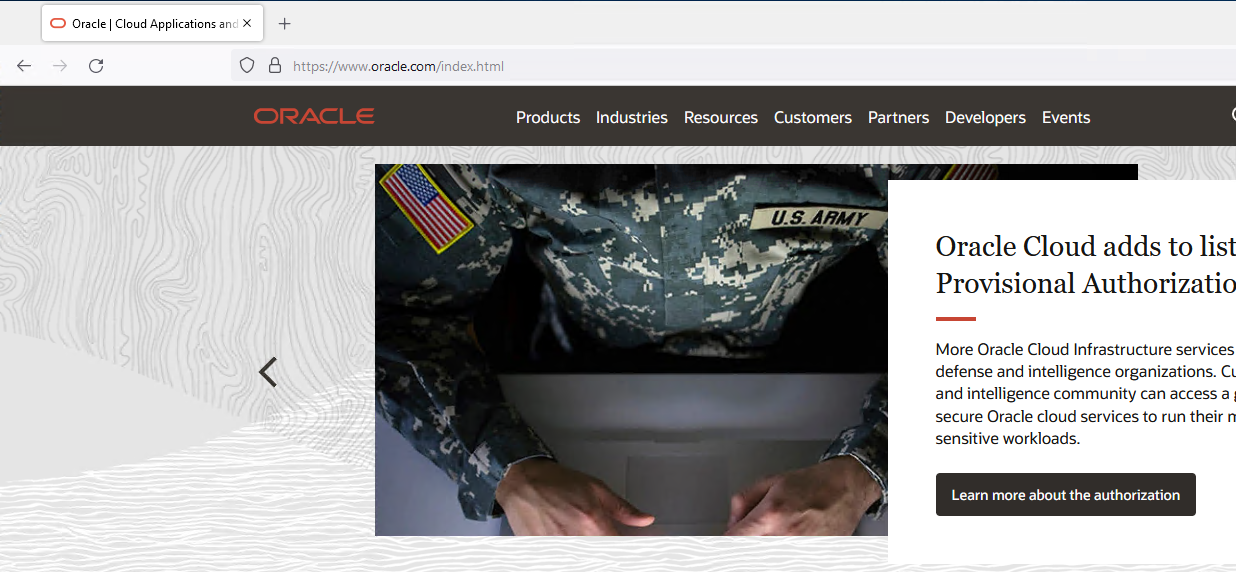Open the Products menu
Screen dimensions: 1236x572
pos(548,117)
